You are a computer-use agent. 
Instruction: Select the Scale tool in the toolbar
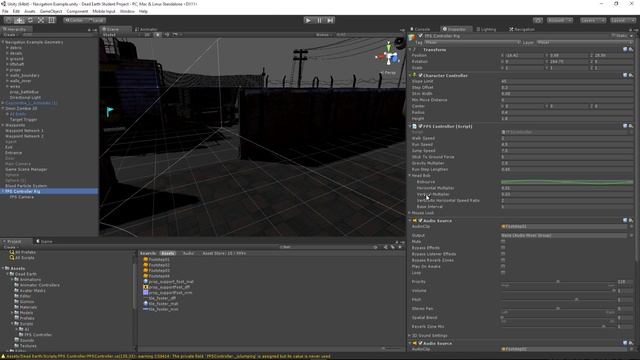(x=41, y=20)
